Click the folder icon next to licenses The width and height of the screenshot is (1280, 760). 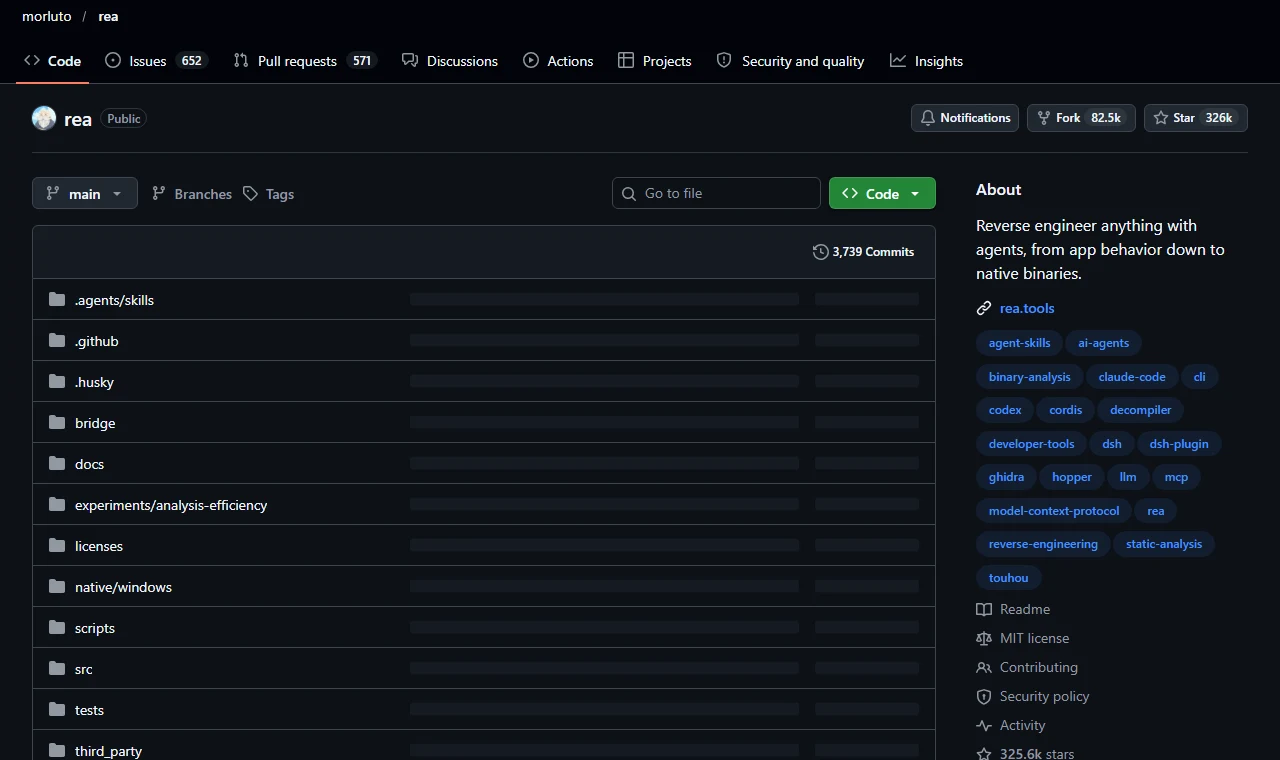click(57, 546)
